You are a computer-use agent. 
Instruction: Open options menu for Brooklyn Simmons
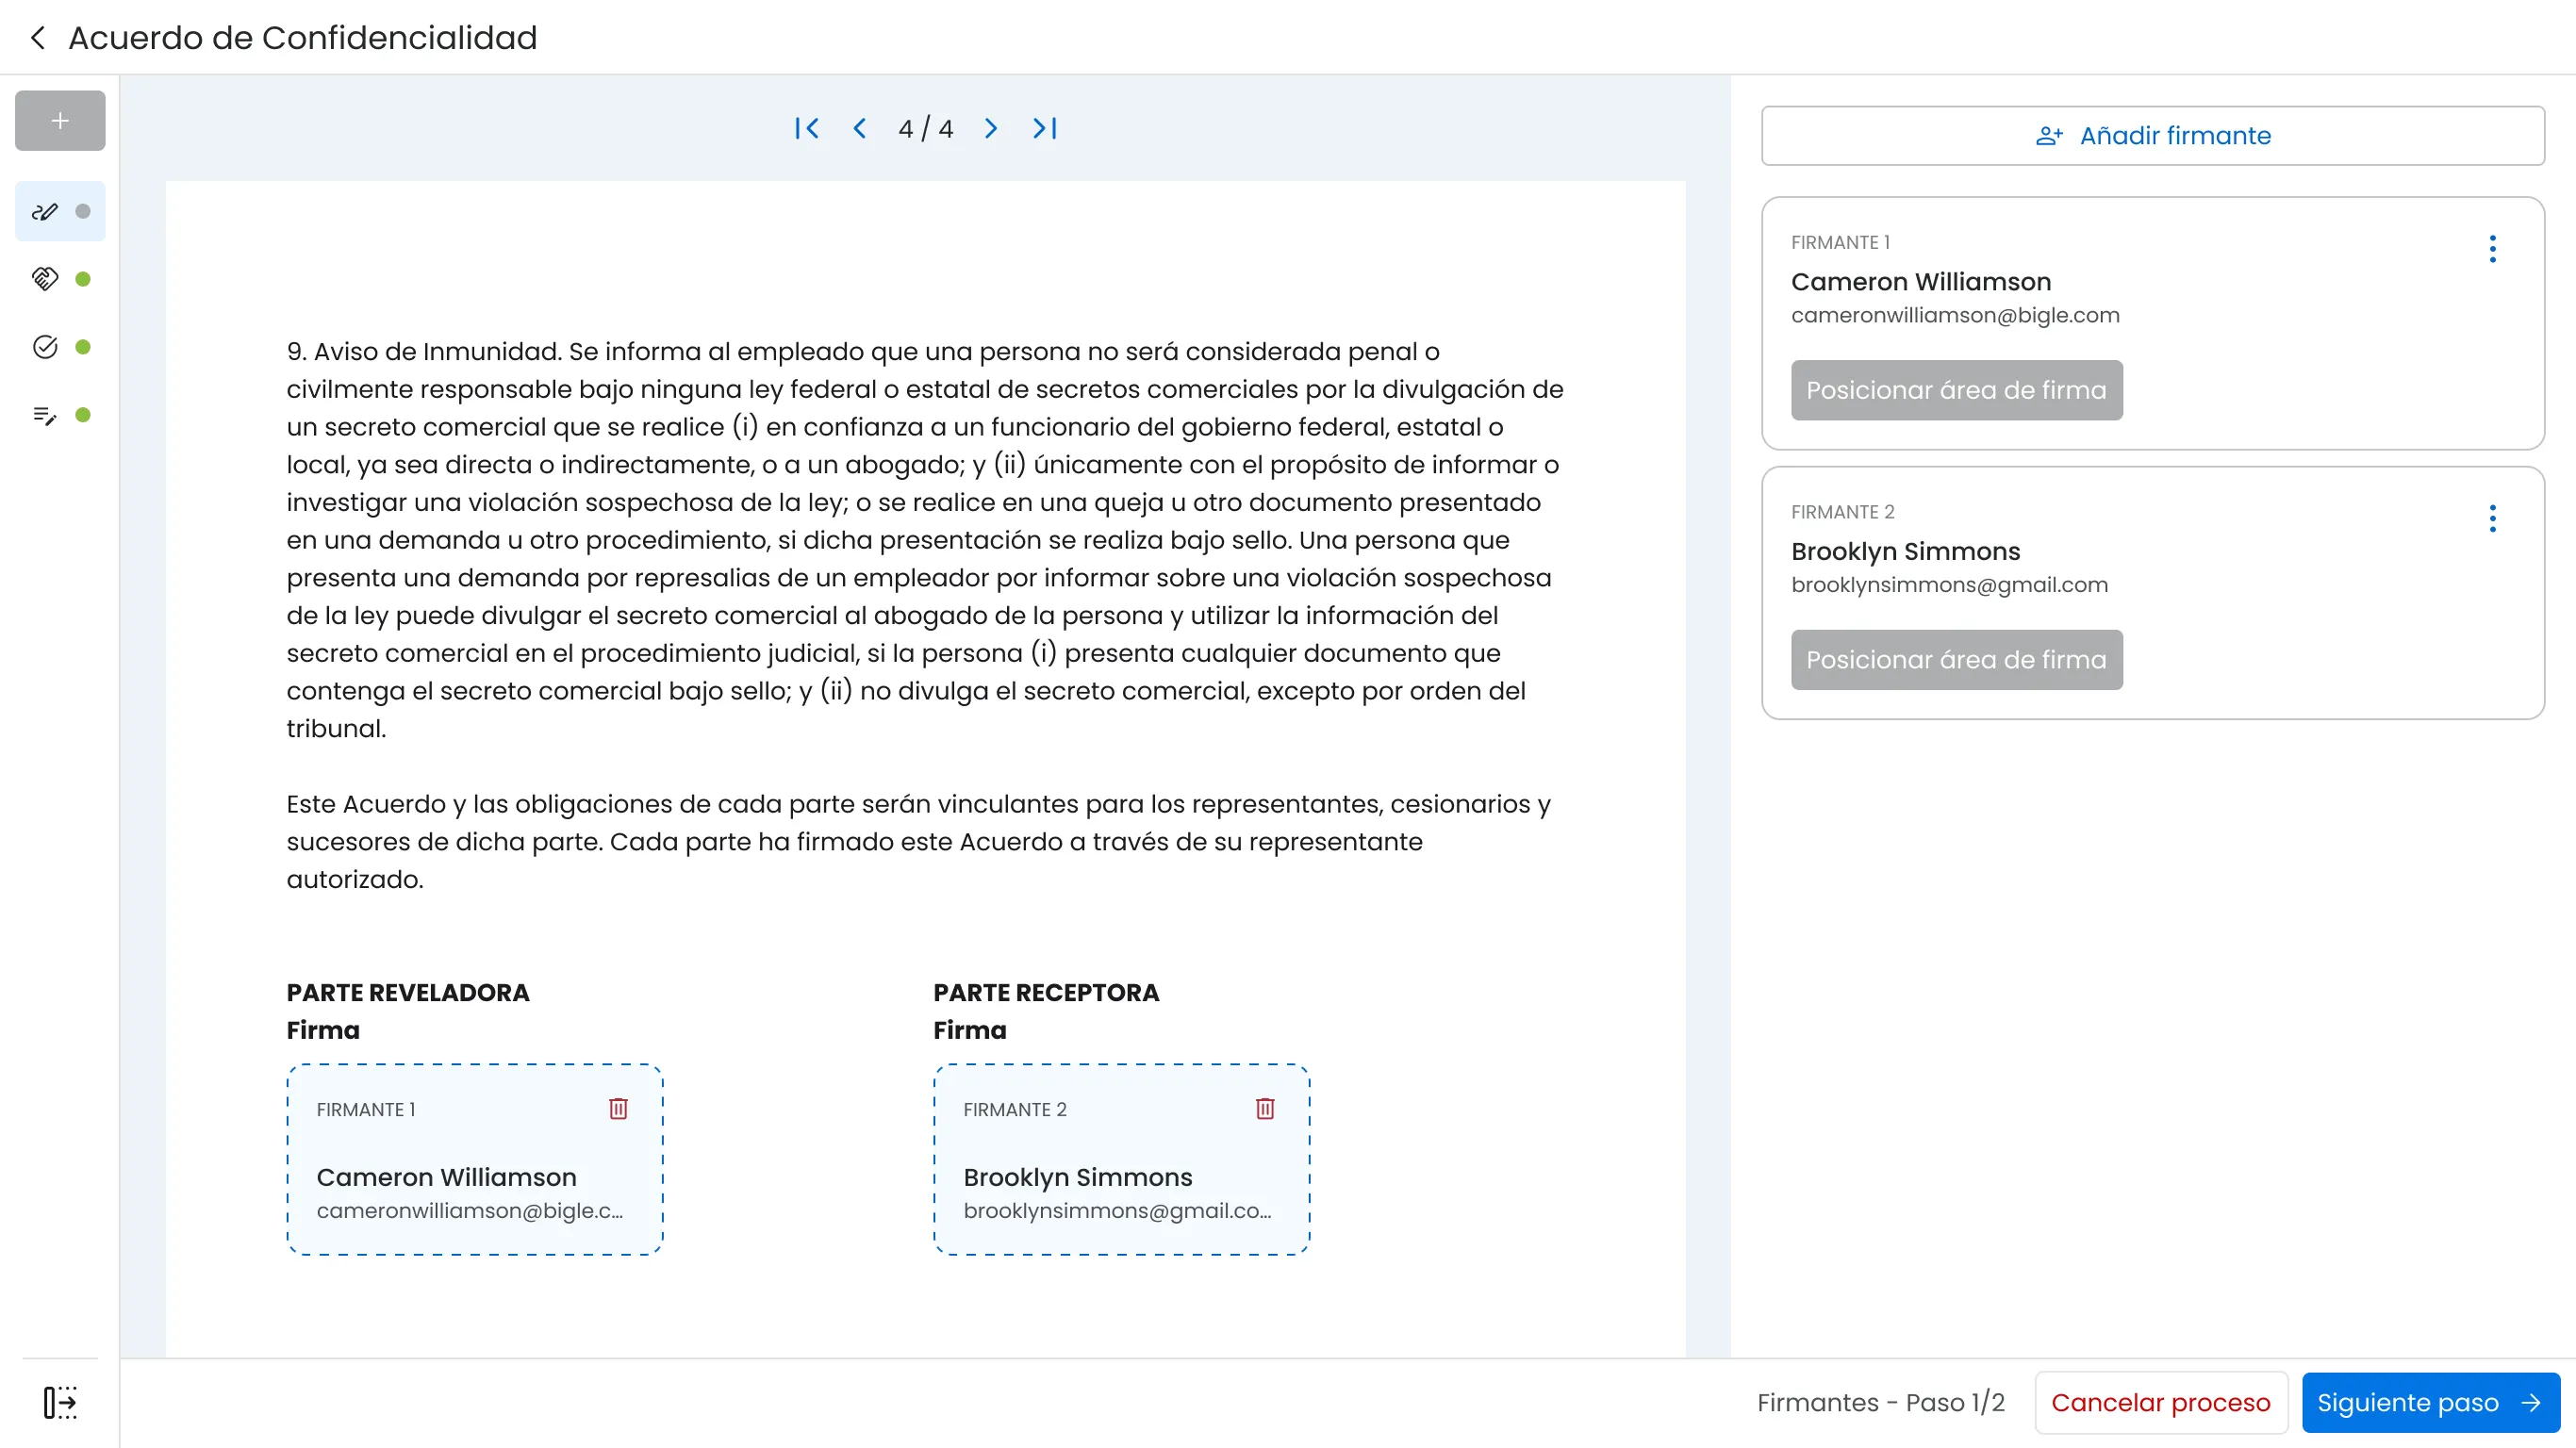[x=2492, y=518]
